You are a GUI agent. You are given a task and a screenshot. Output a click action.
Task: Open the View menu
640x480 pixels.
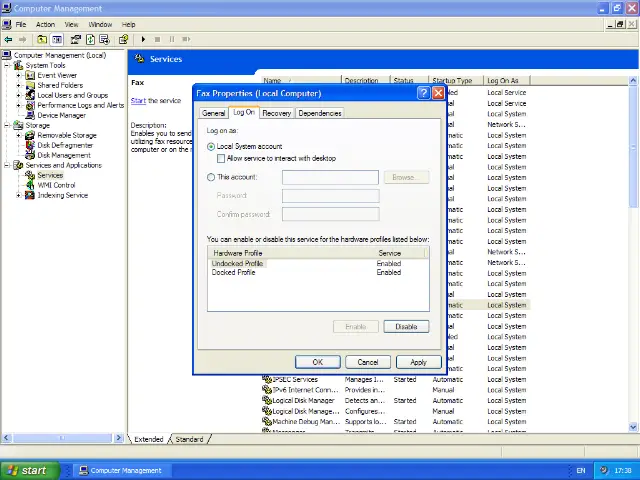tap(71, 24)
